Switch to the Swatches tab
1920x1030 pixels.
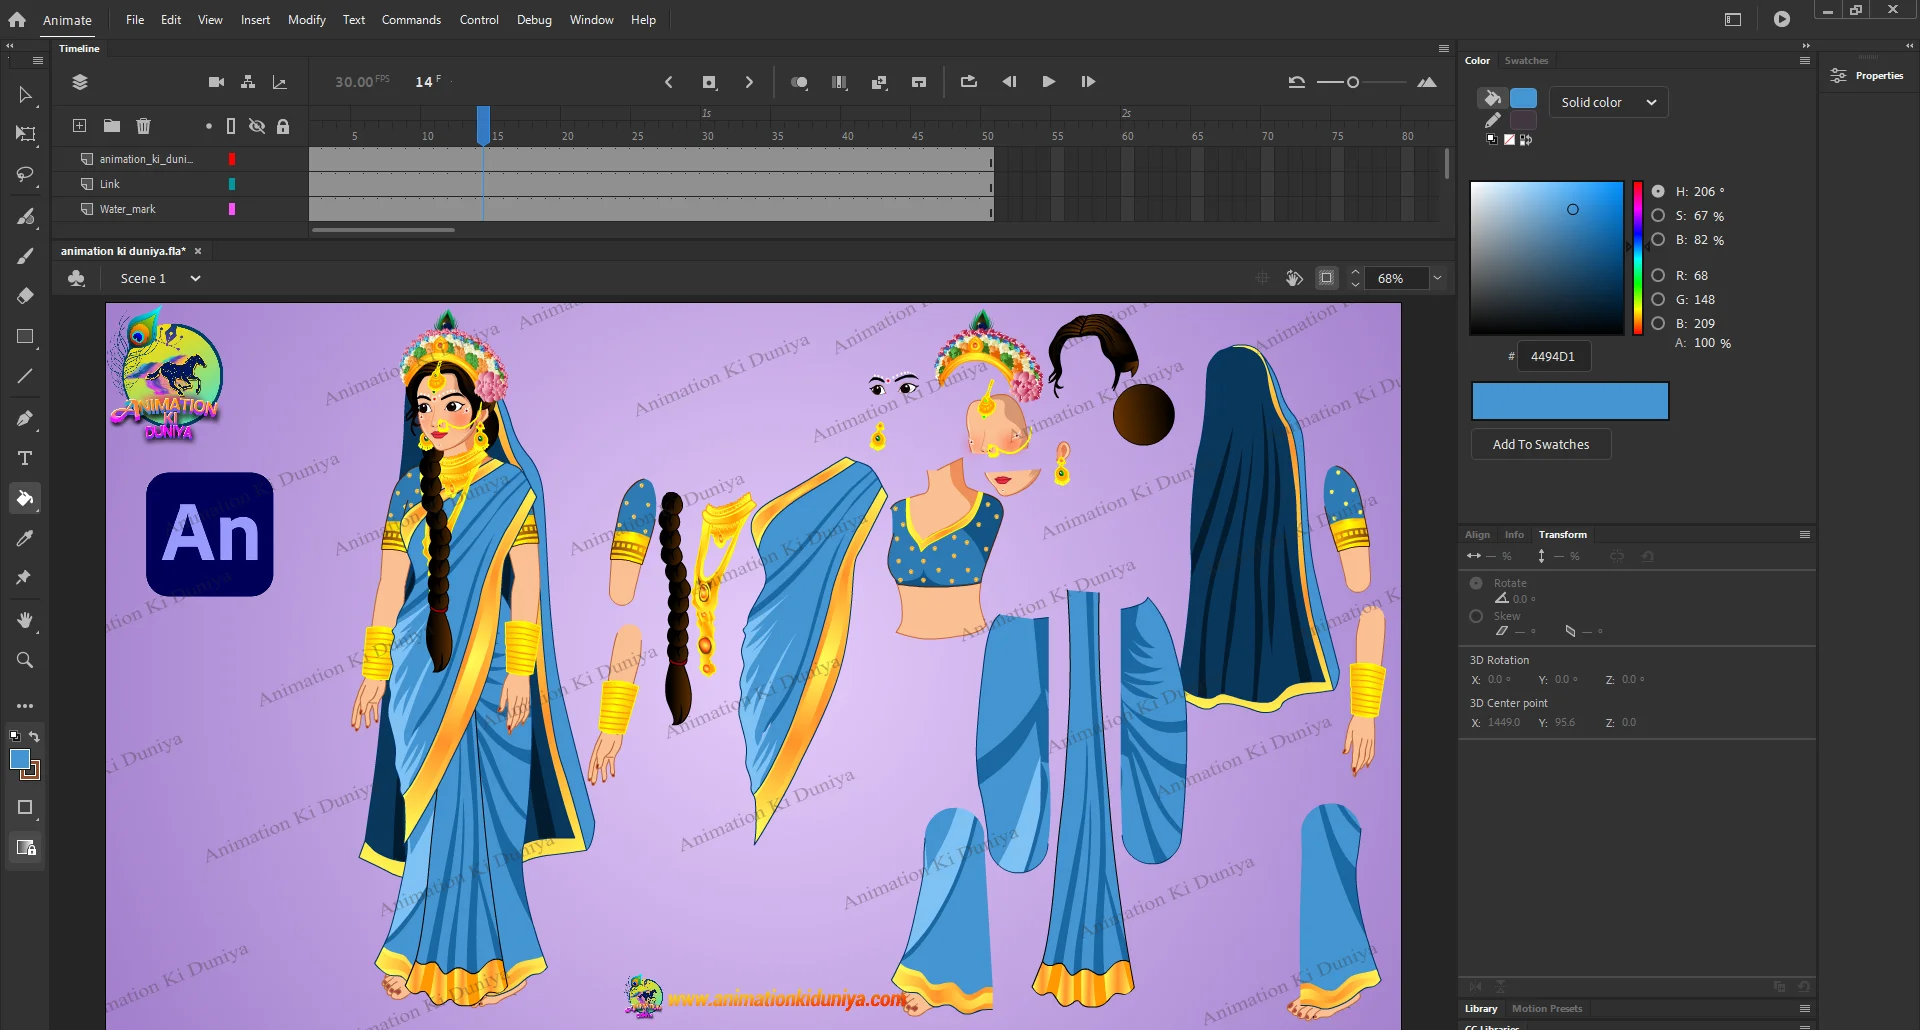[1526, 61]
